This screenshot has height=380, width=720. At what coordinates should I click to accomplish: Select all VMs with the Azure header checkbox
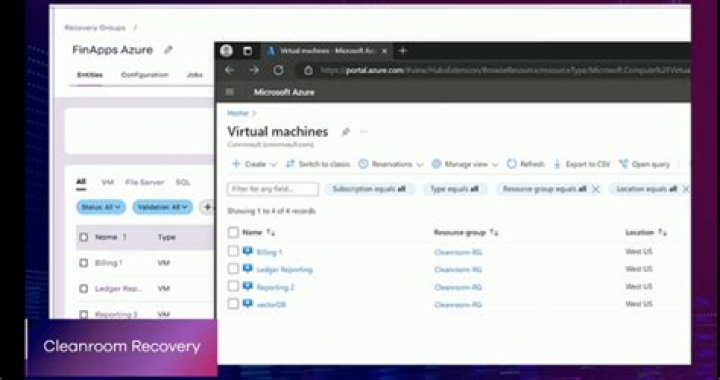(x=233, y=232)
